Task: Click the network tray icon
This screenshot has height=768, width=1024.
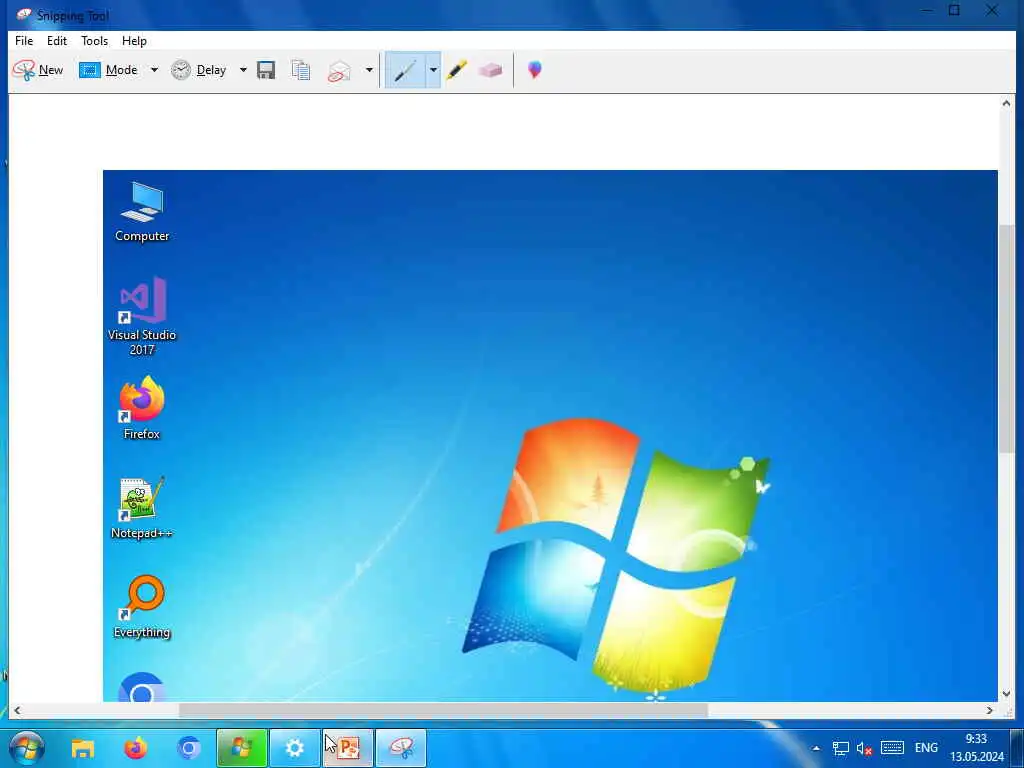Action: point(840,748)
